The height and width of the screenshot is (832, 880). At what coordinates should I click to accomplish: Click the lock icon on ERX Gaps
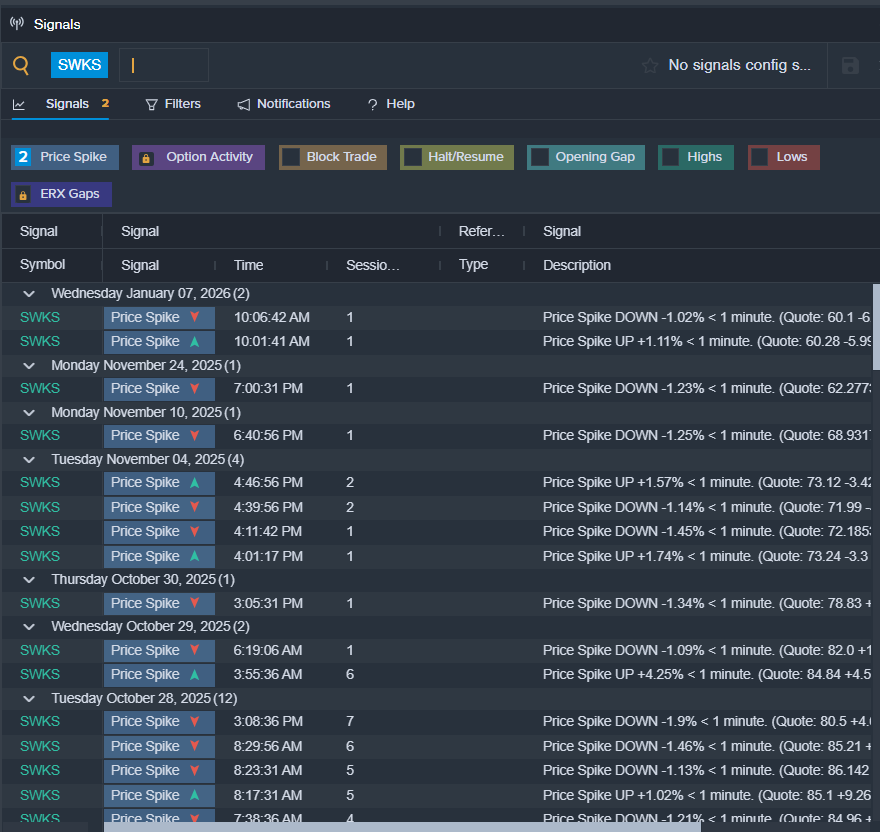24,194
